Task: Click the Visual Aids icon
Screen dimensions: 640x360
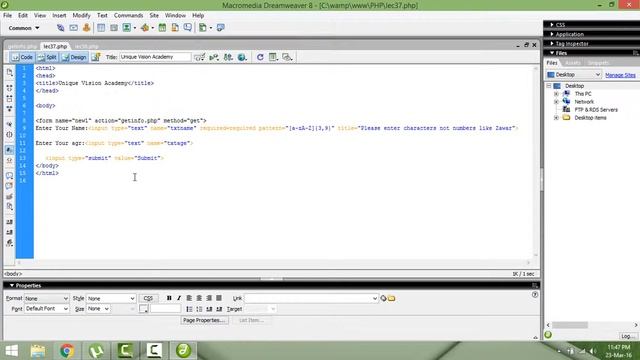Action: point(287,57)
